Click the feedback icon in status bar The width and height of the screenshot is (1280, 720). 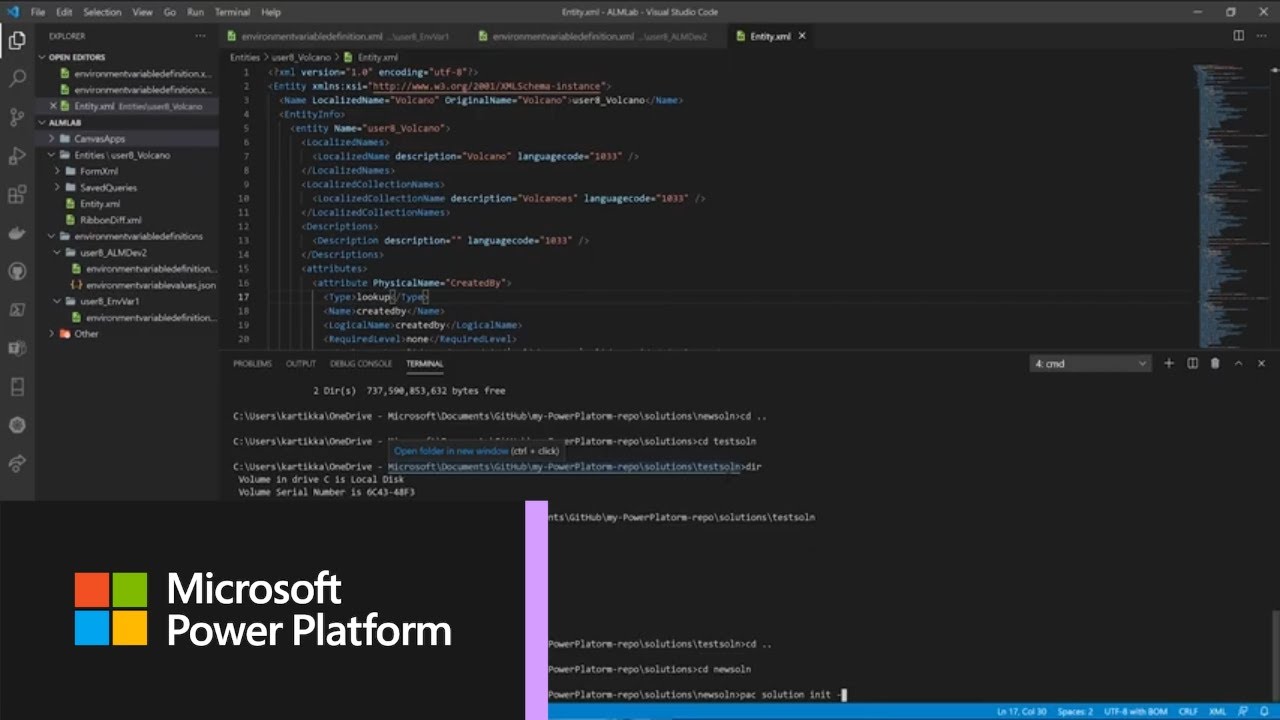[x=1244, y=711]
